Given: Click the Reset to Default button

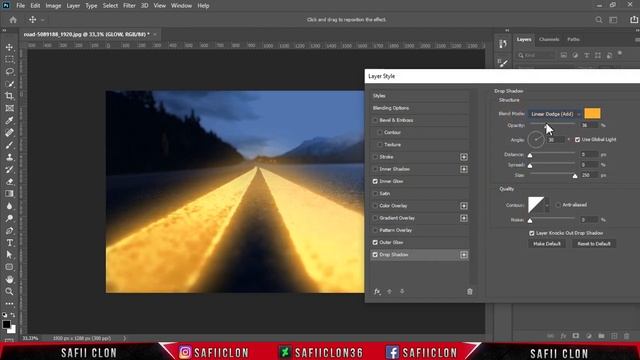Looking at the screenshot, I should (x=594, y=244).
